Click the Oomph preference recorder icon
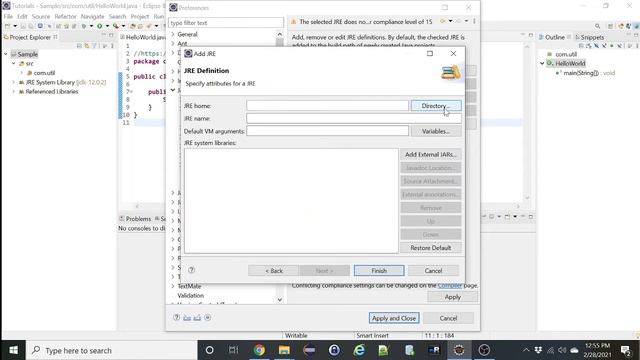 [208, 318]
